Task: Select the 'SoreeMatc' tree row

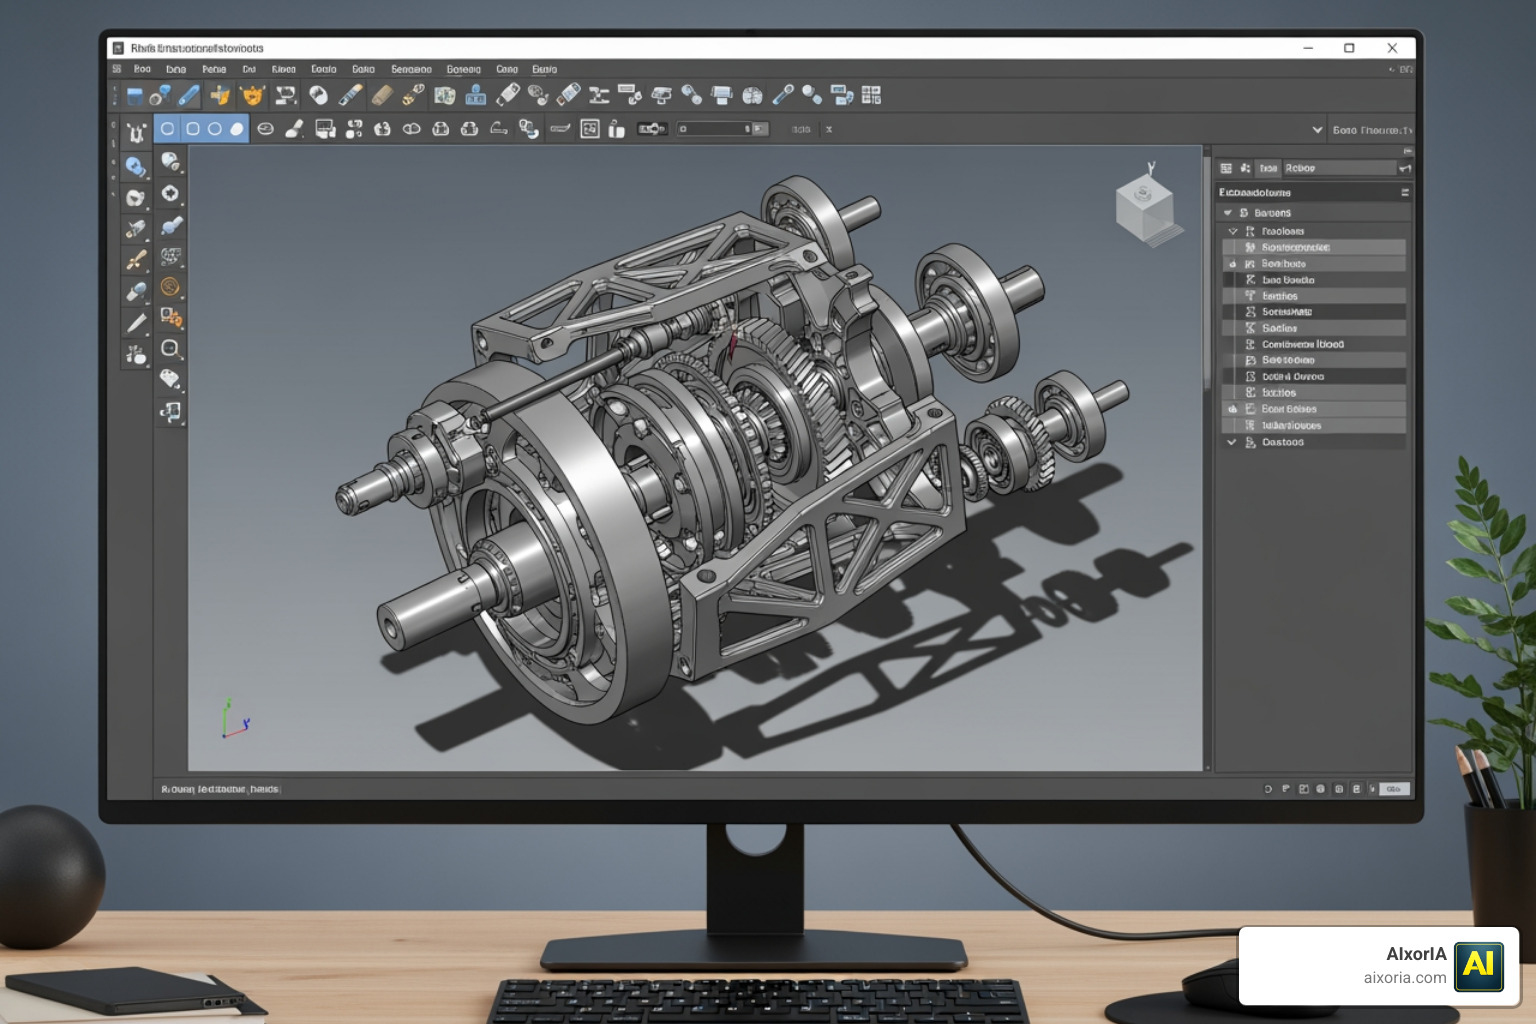Action: pos(1314,312)
